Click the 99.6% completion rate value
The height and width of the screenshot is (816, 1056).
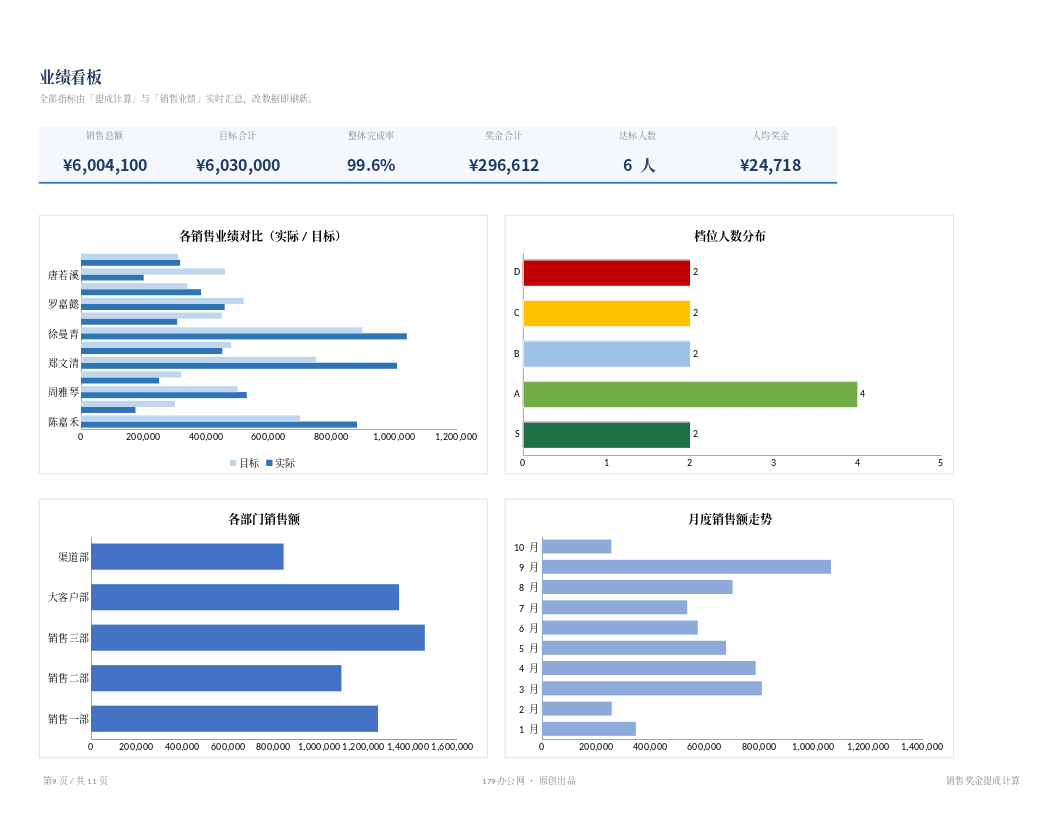371,165
